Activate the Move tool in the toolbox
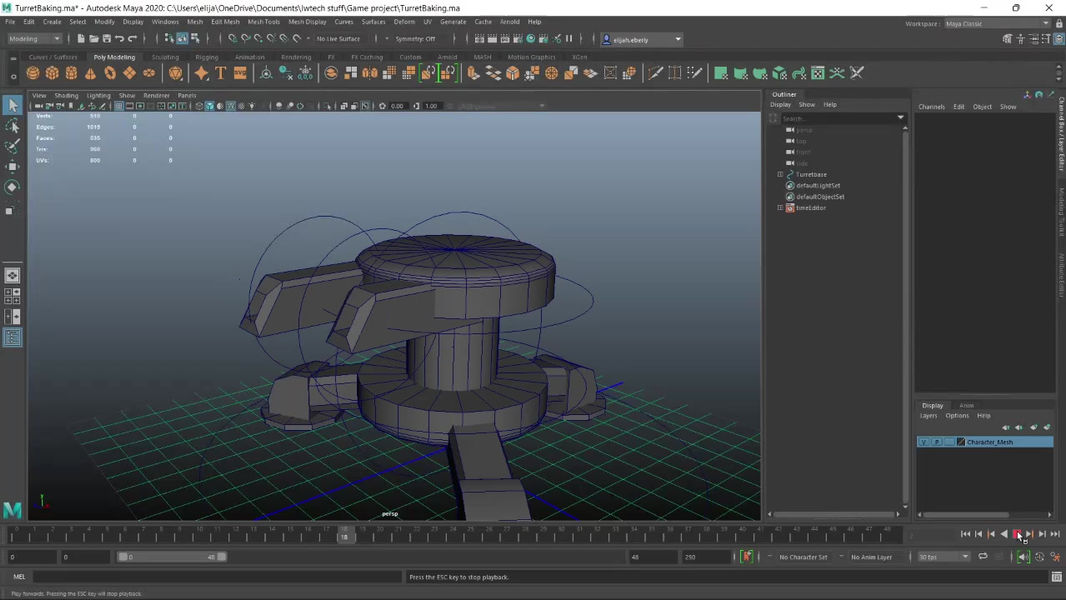Image resolution: width=1066 pixels, height=600 pixels. tap(12, 166)
